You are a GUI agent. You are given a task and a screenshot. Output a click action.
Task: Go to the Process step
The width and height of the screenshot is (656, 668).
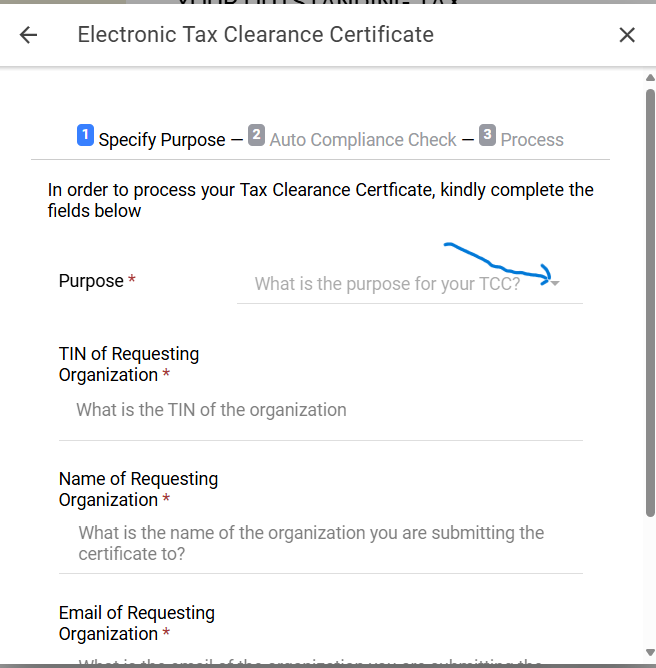point(532,140)
